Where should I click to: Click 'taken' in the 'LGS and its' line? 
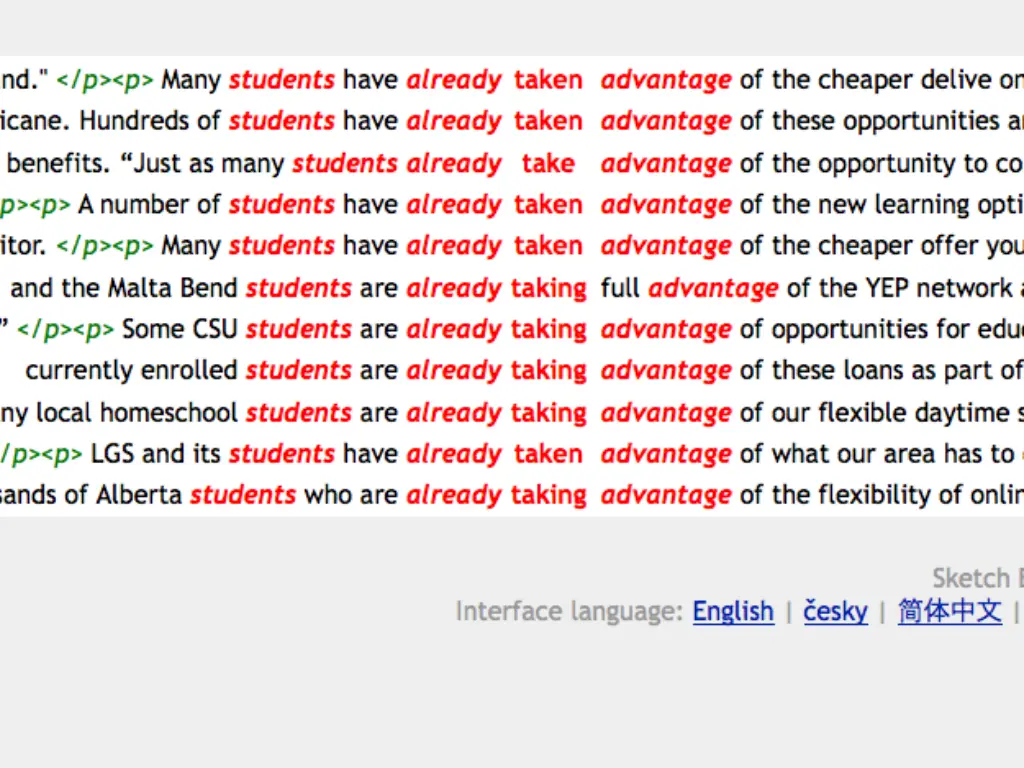point(548,454)
